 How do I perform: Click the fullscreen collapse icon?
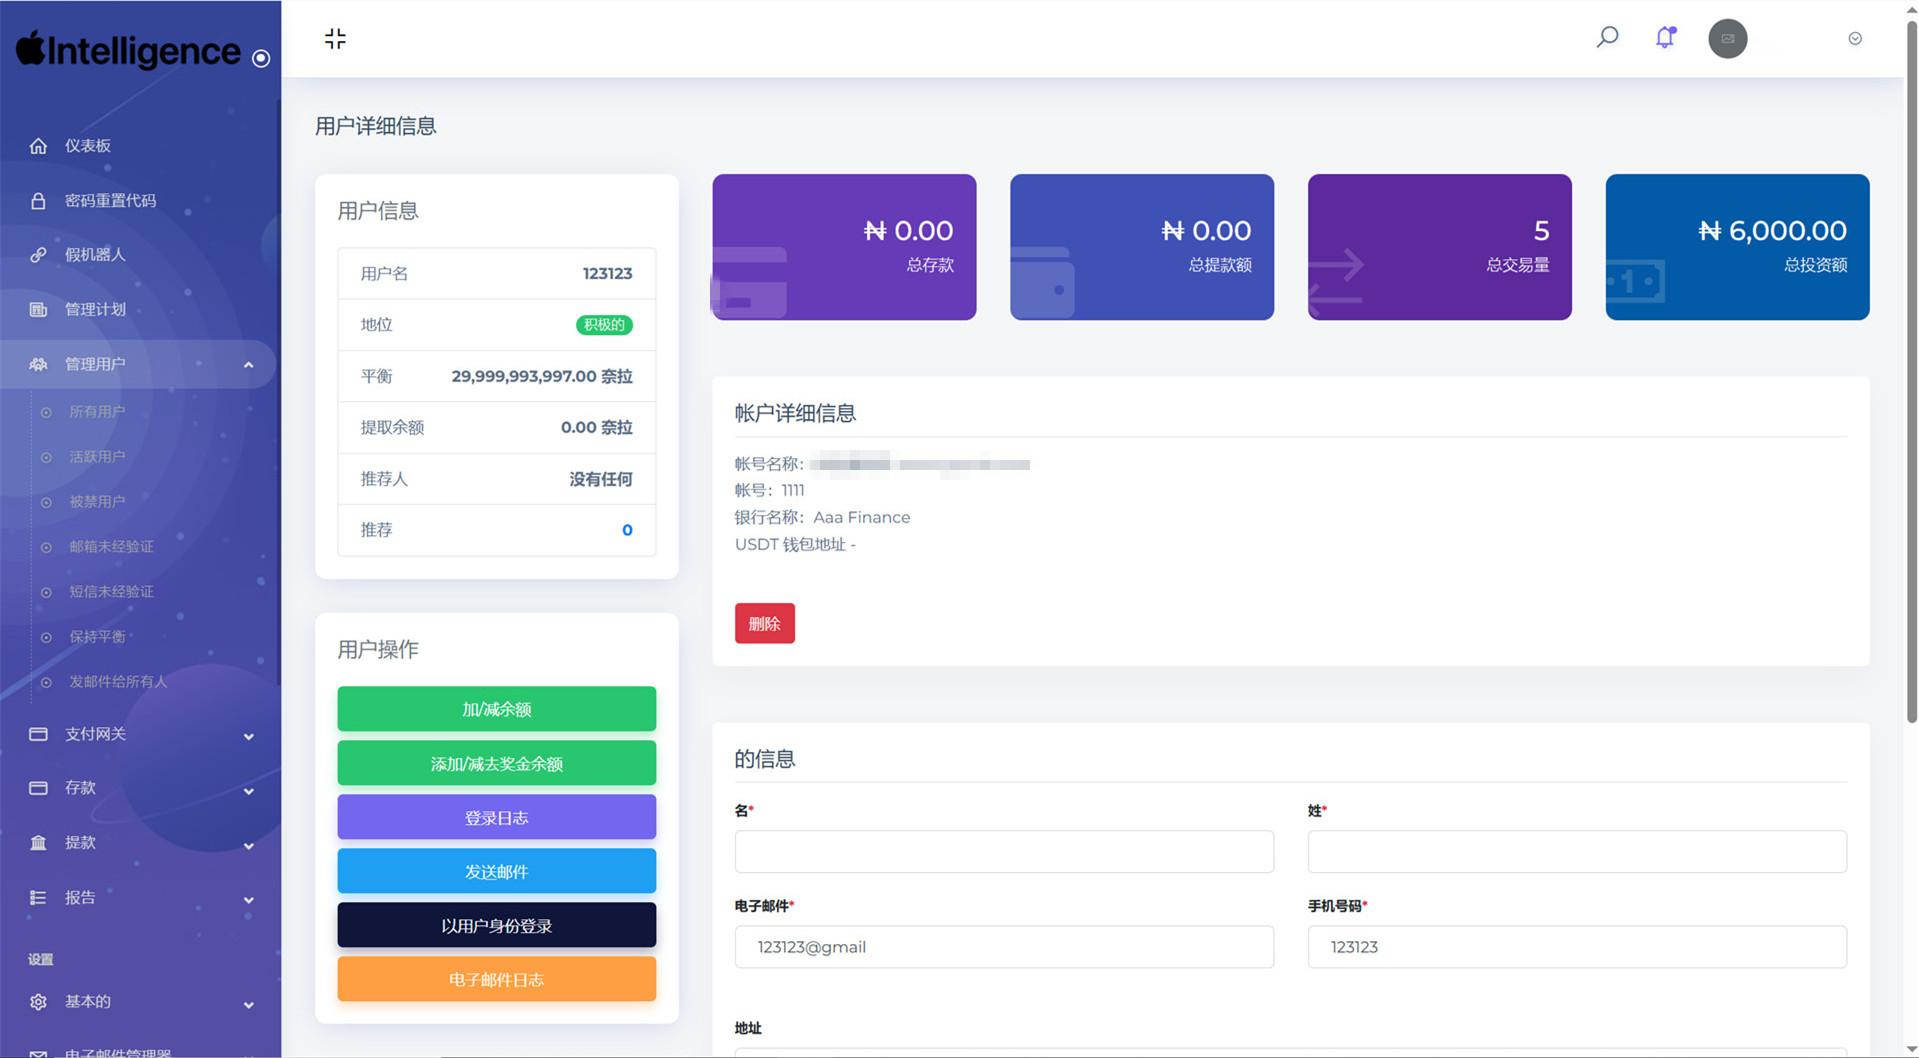tap(335, 39)
